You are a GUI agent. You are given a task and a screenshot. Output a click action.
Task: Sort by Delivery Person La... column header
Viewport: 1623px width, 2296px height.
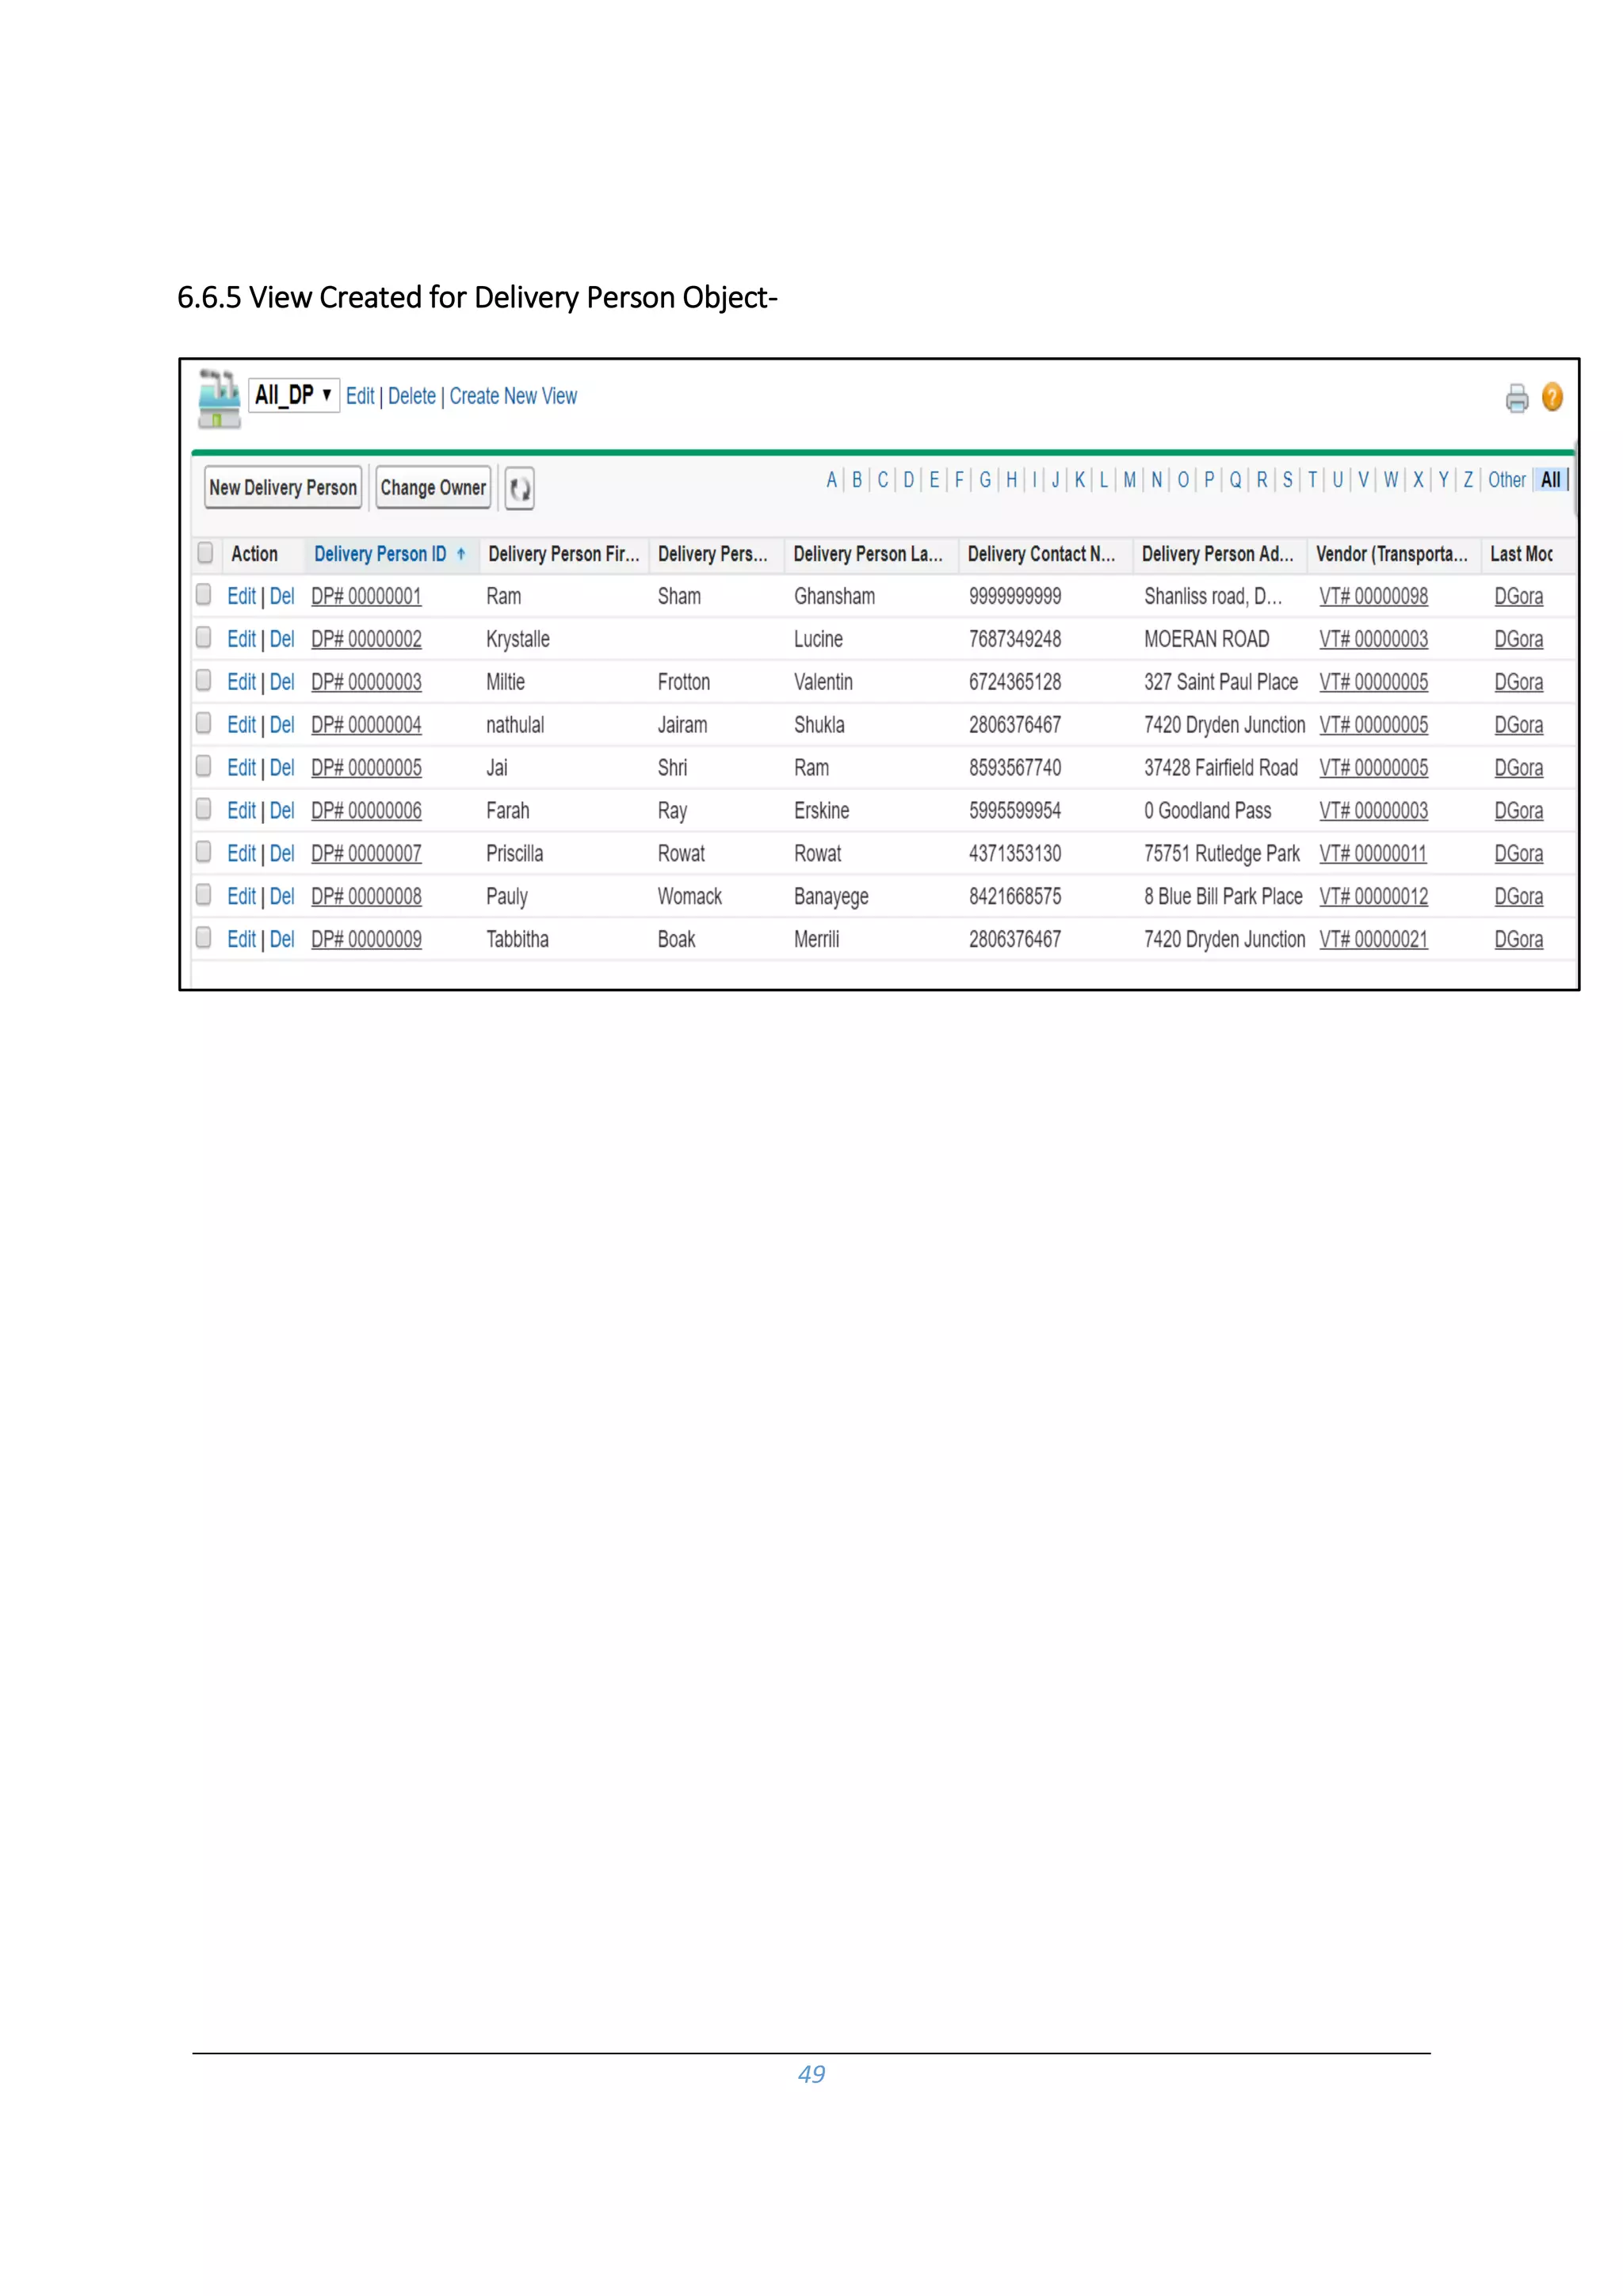point(867,554)
